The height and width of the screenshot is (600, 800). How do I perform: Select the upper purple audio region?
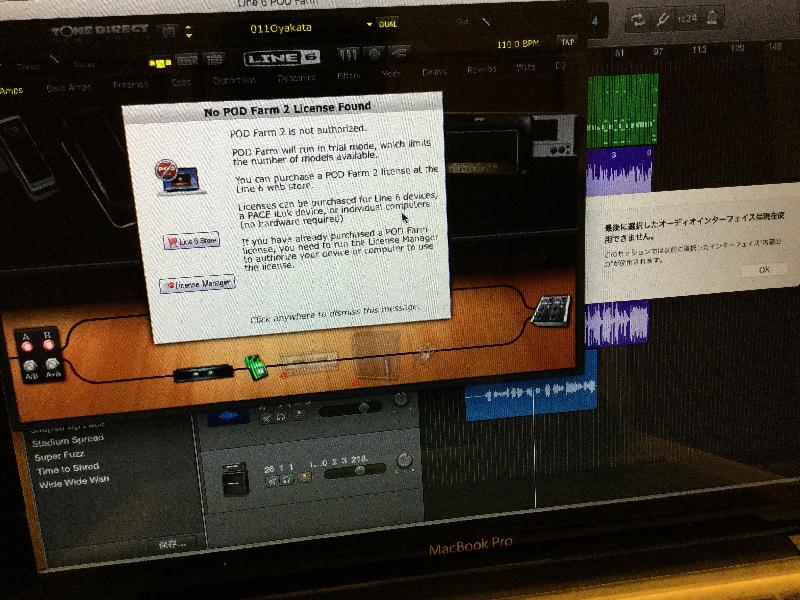coord(619,172)
